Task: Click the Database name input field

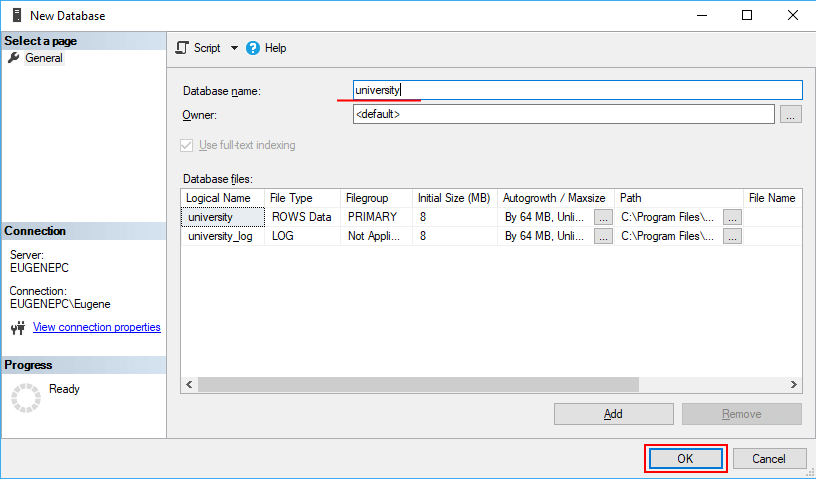Action: [578, 90]
